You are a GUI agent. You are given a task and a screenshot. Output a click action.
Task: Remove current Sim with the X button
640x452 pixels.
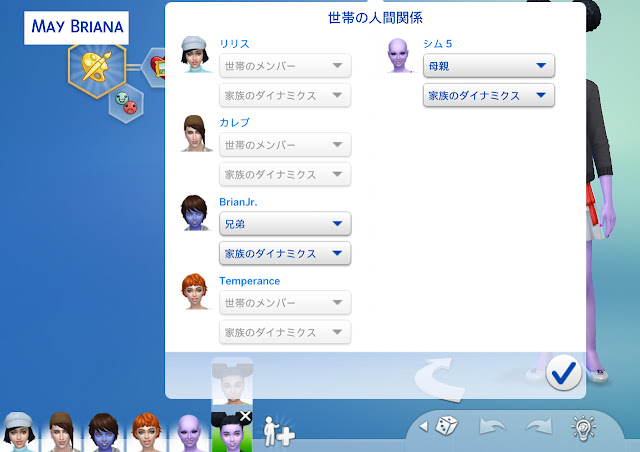pyautogui.click(x=245, y=416)
